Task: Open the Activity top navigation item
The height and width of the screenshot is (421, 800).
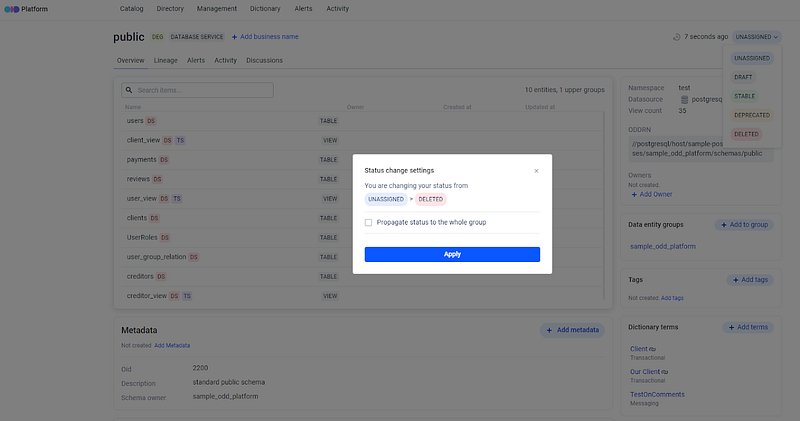Action: (x=338, y=9)
